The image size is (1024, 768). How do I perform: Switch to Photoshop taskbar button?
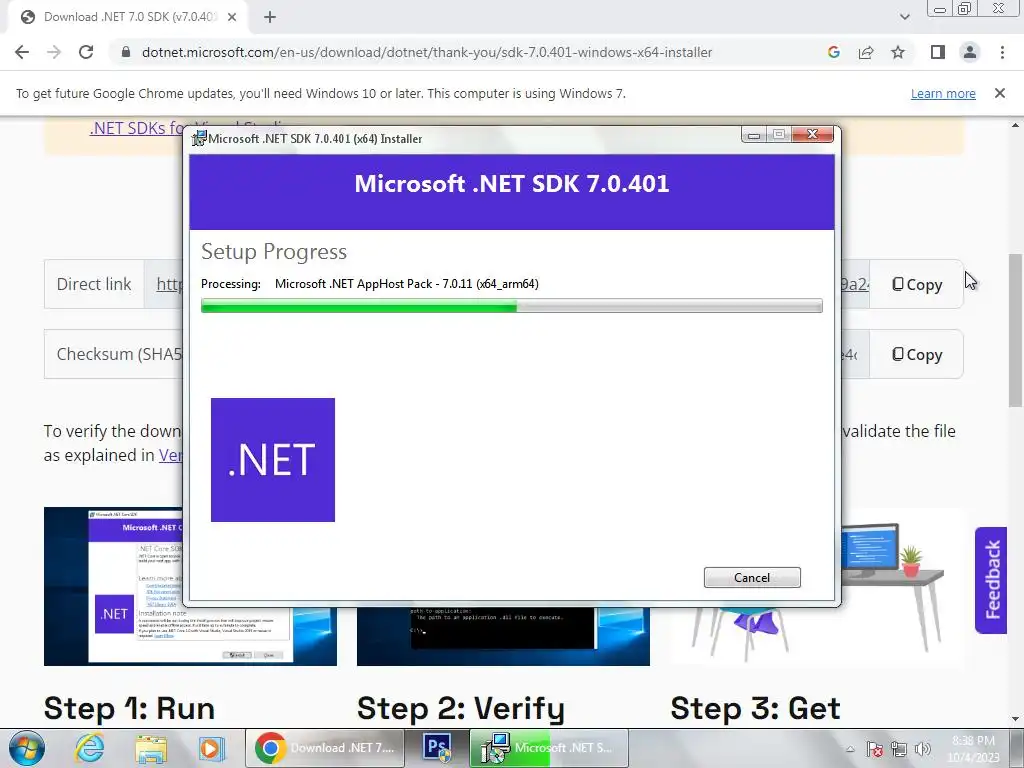437,748
